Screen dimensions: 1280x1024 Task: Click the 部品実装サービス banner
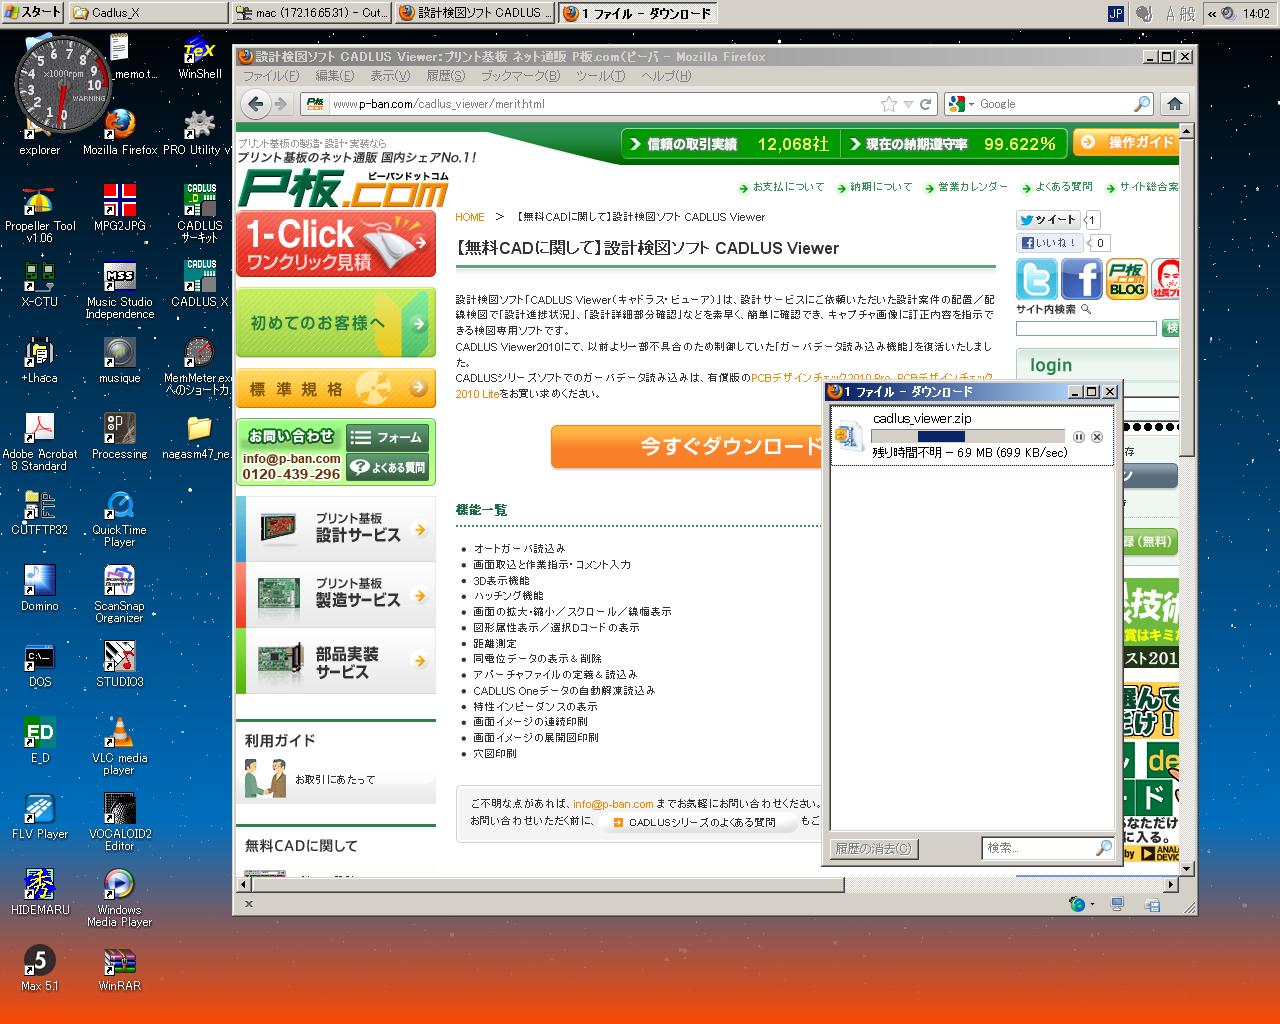click(x=336, y=661)
